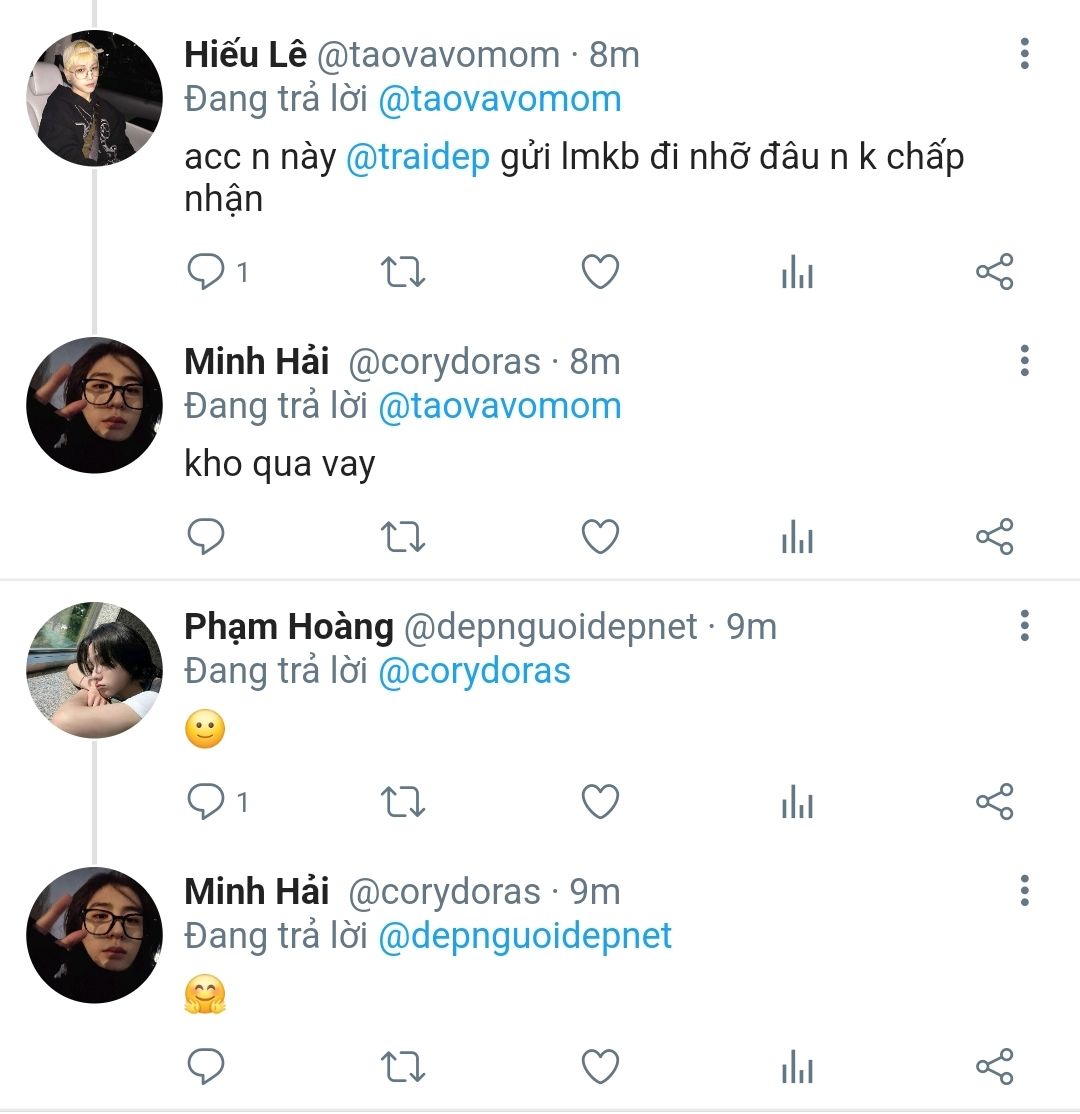This screenshot has width=1080, height=1114.
Task: Open Hiếu Lê's profile picture
Action: tap(94, 98)
